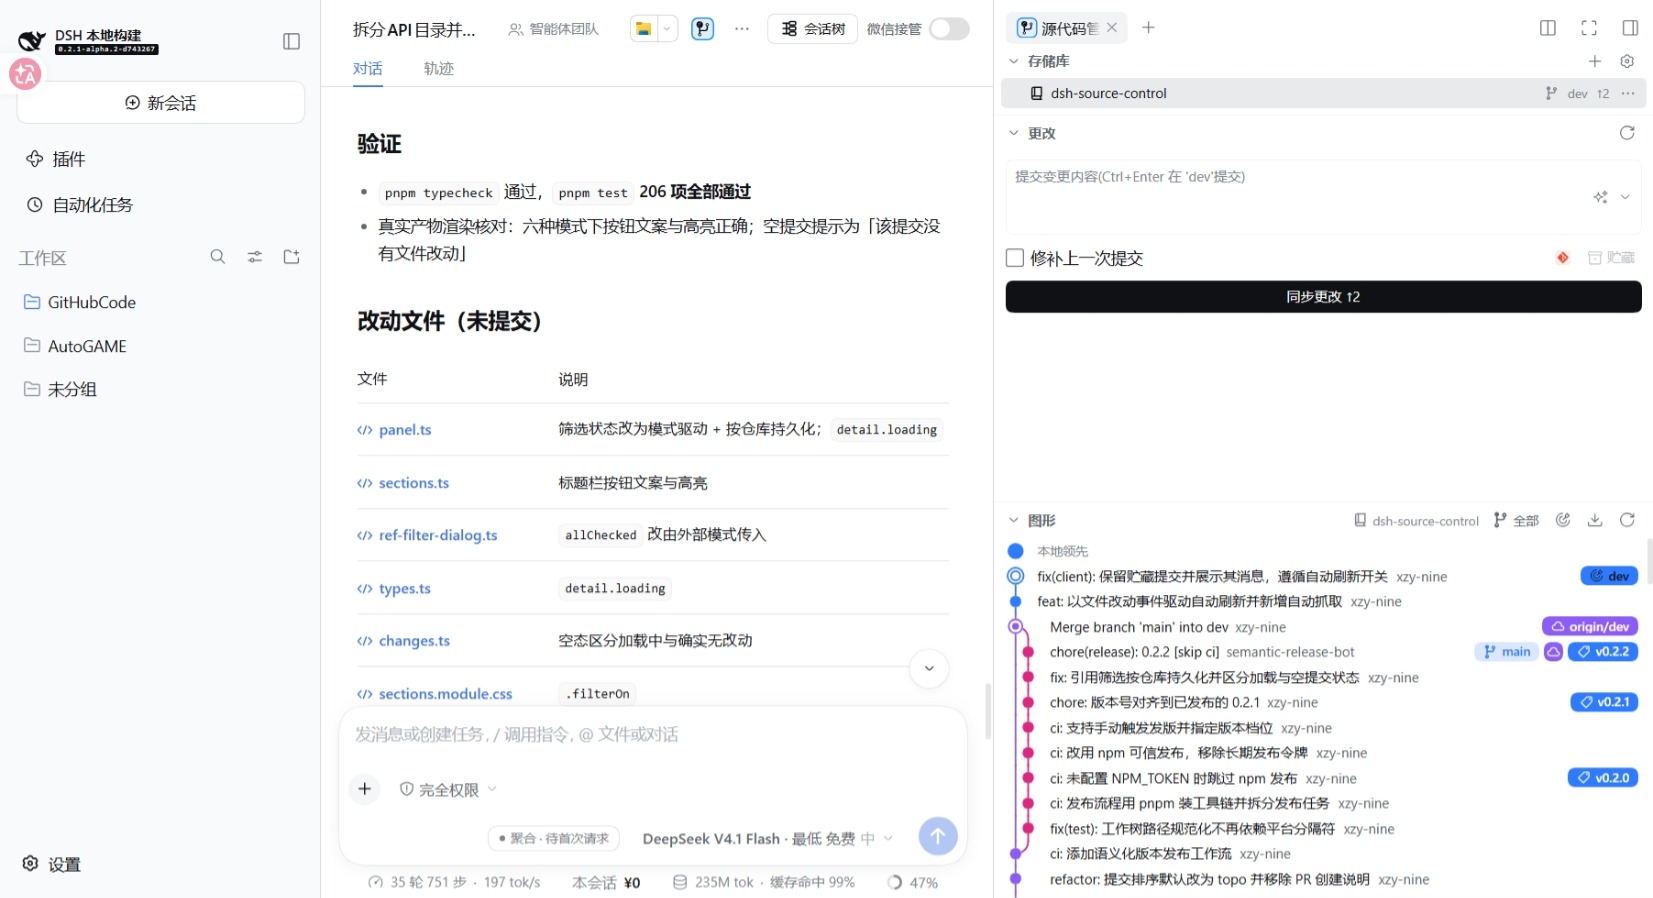Screen dimensions: 1653x898
Task: Open the 完全权限 permission dropdown
Action: click(448, 790)
